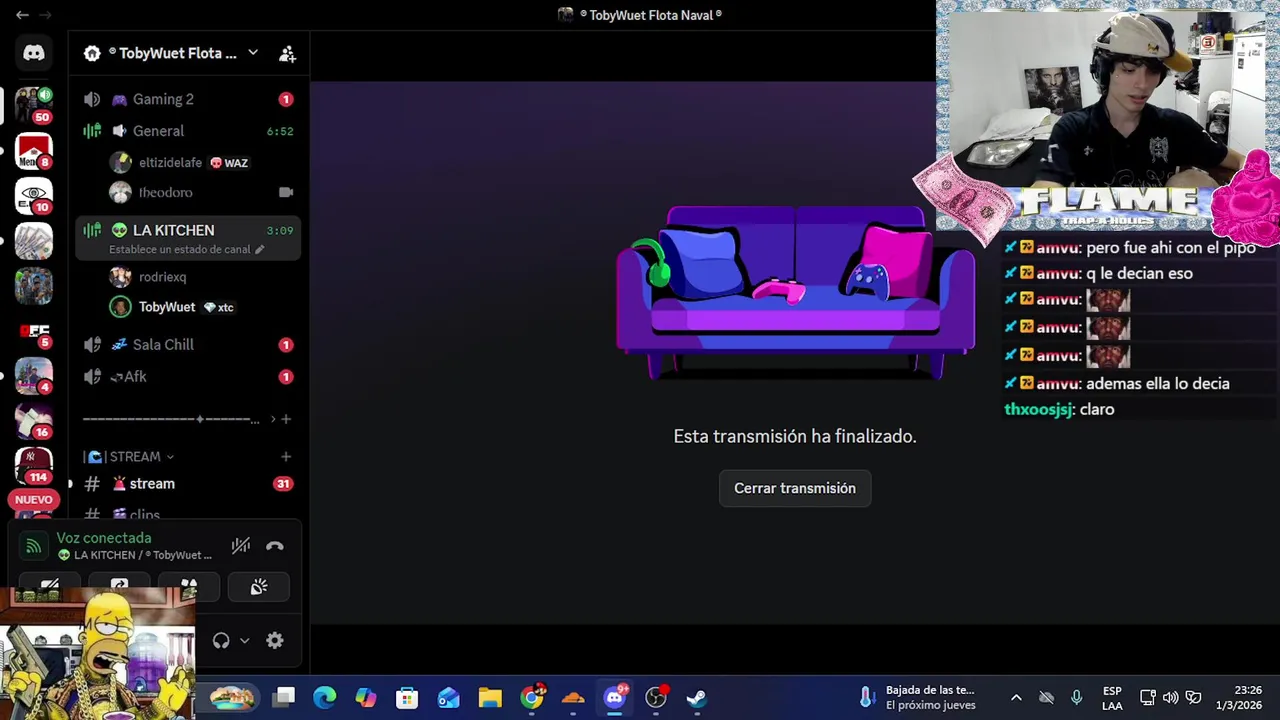This screenshot has height=720, width=1280.
Task: Set a channel status under LA KITCHEN
Action: click(186, 249)
